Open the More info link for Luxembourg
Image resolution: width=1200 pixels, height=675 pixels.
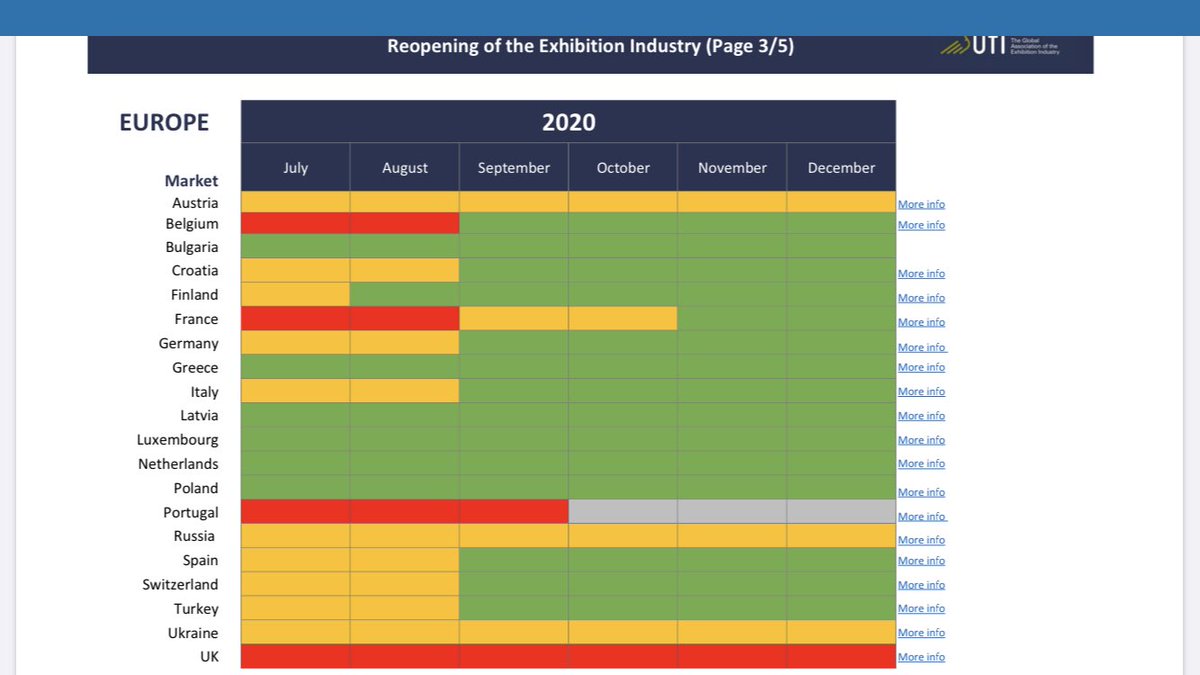coord(921,440)
